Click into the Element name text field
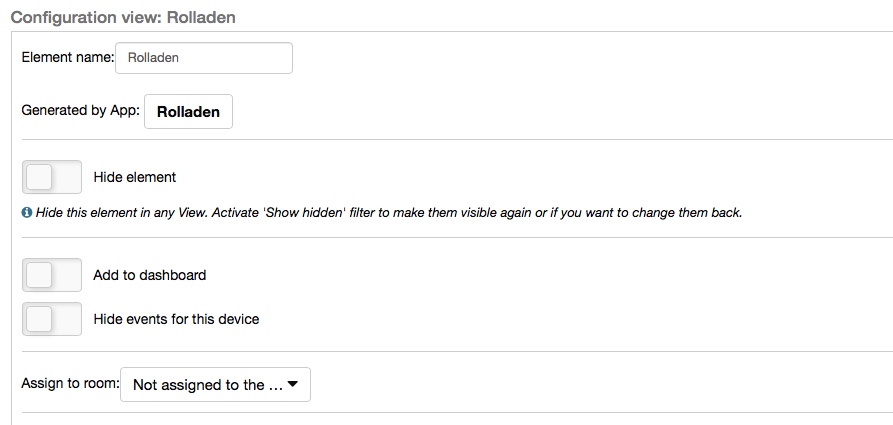 204,58
